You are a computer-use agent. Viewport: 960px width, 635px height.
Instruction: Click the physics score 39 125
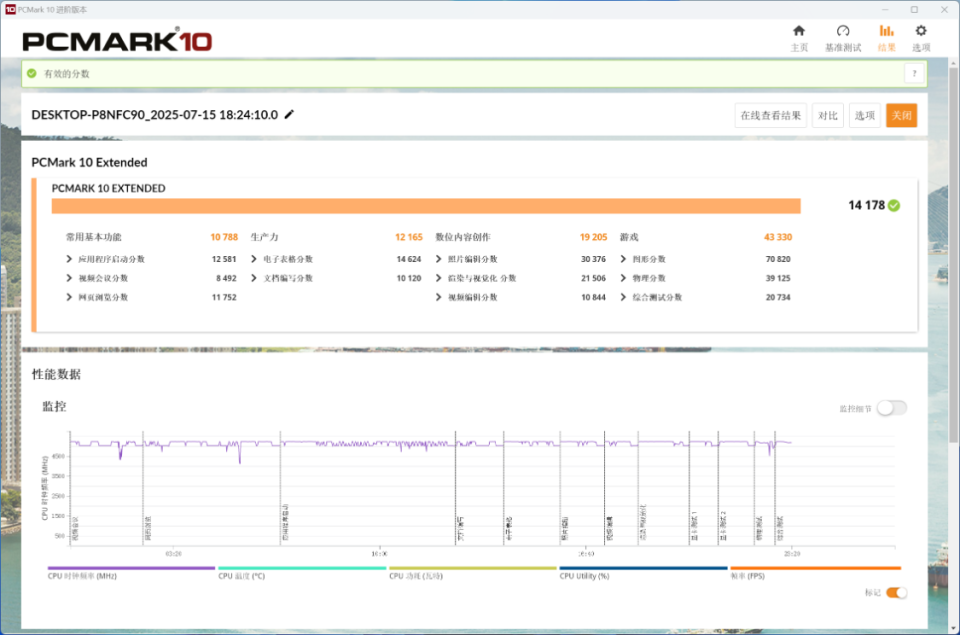click(778, 278)
